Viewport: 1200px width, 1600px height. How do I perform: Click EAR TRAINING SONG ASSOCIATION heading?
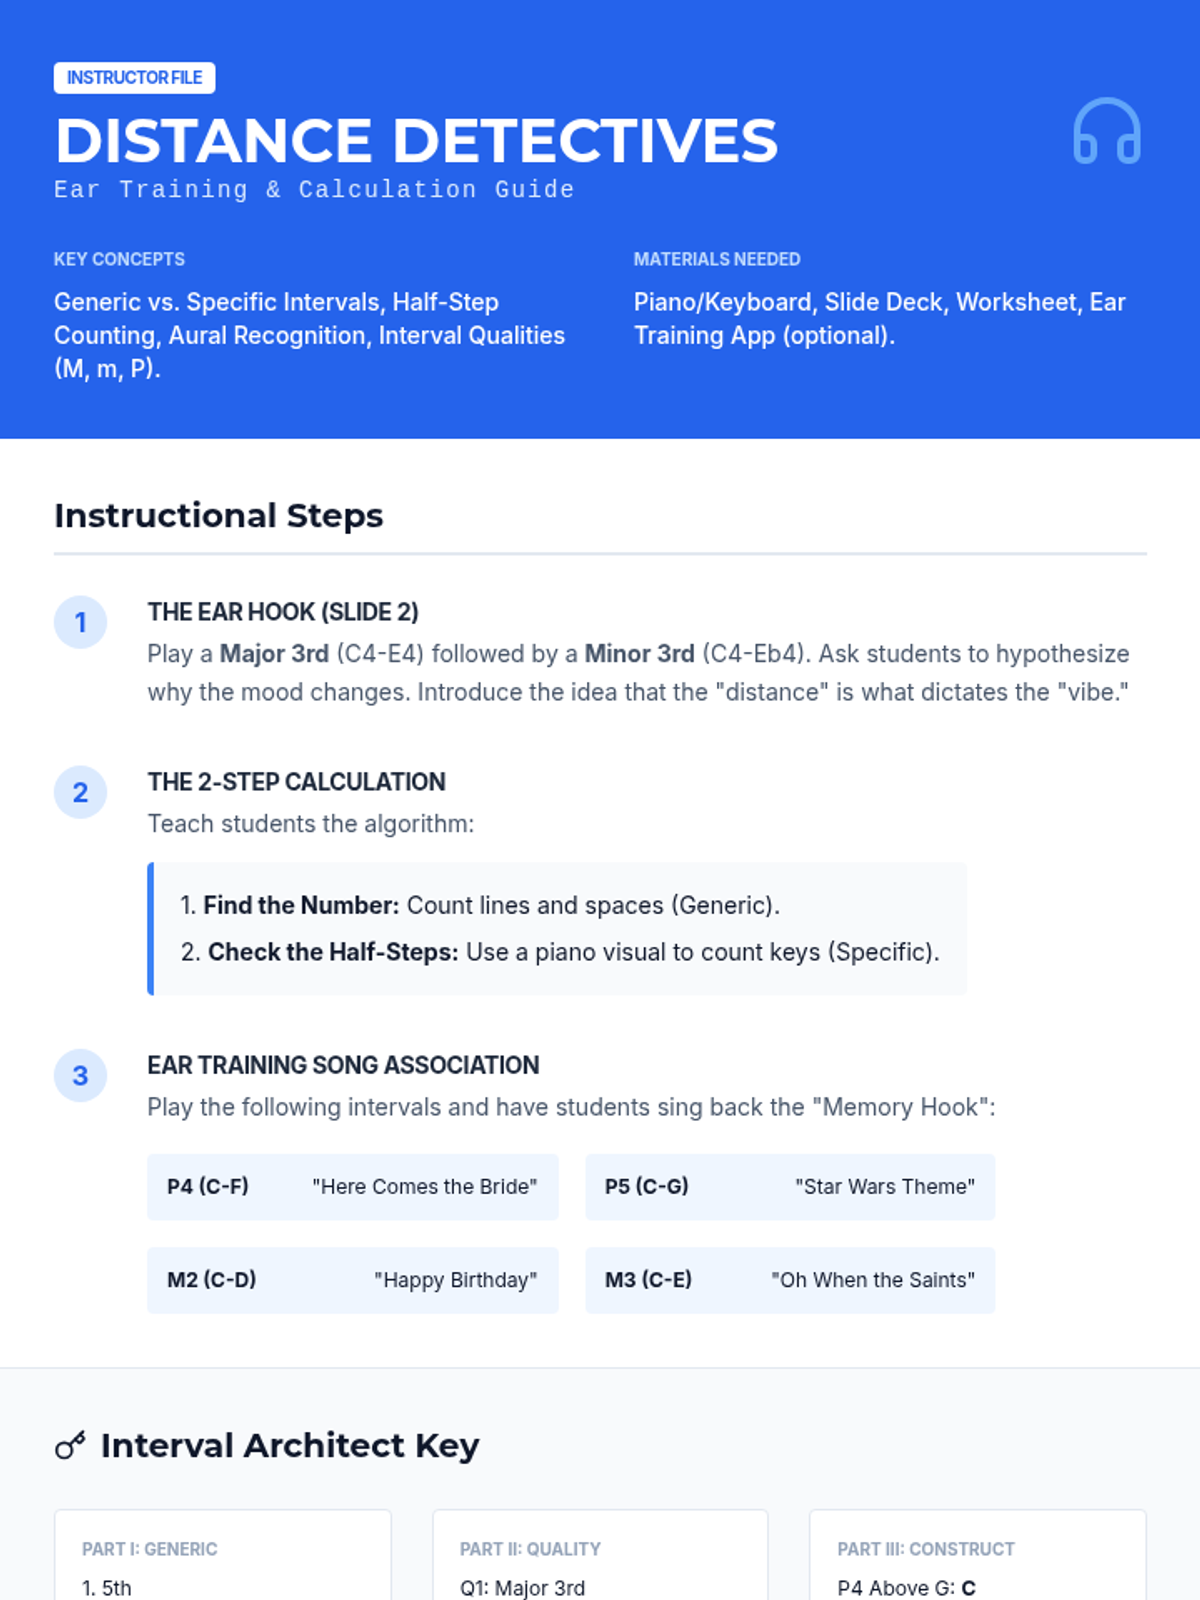(343, 1065)
